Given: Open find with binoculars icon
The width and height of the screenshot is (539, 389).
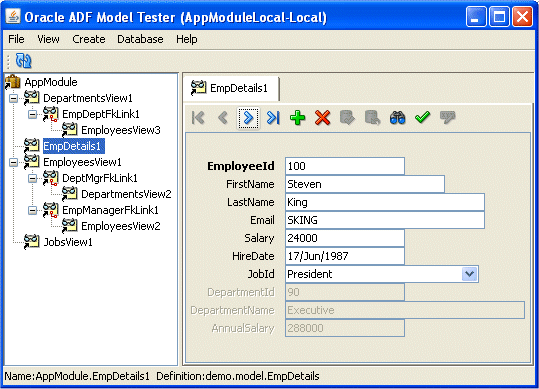Looking at the screenshot, I should (397, 118).
